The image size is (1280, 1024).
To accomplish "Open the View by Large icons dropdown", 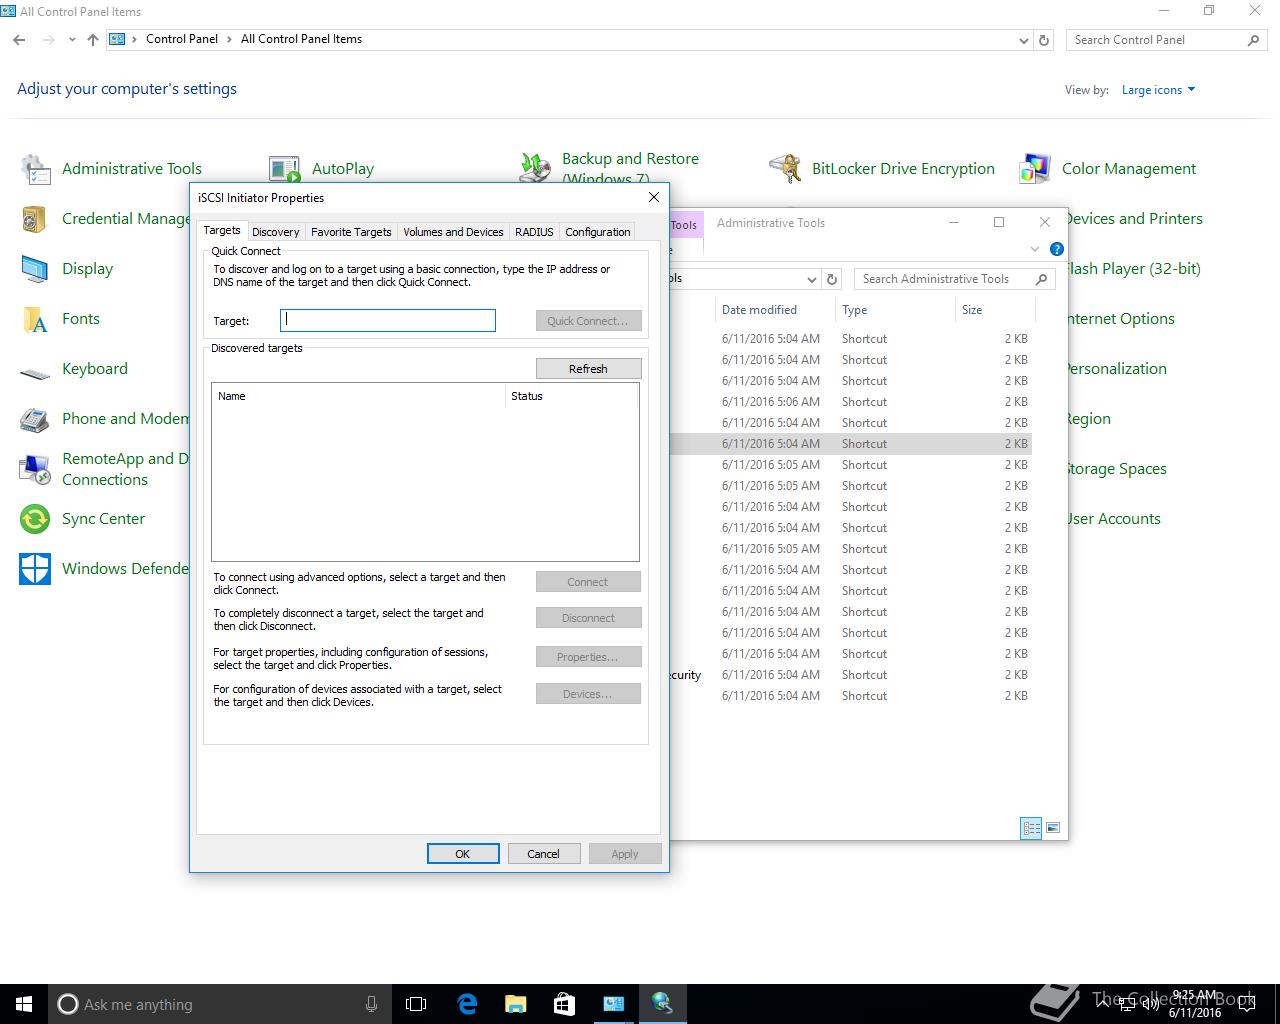I will 1158,90.
